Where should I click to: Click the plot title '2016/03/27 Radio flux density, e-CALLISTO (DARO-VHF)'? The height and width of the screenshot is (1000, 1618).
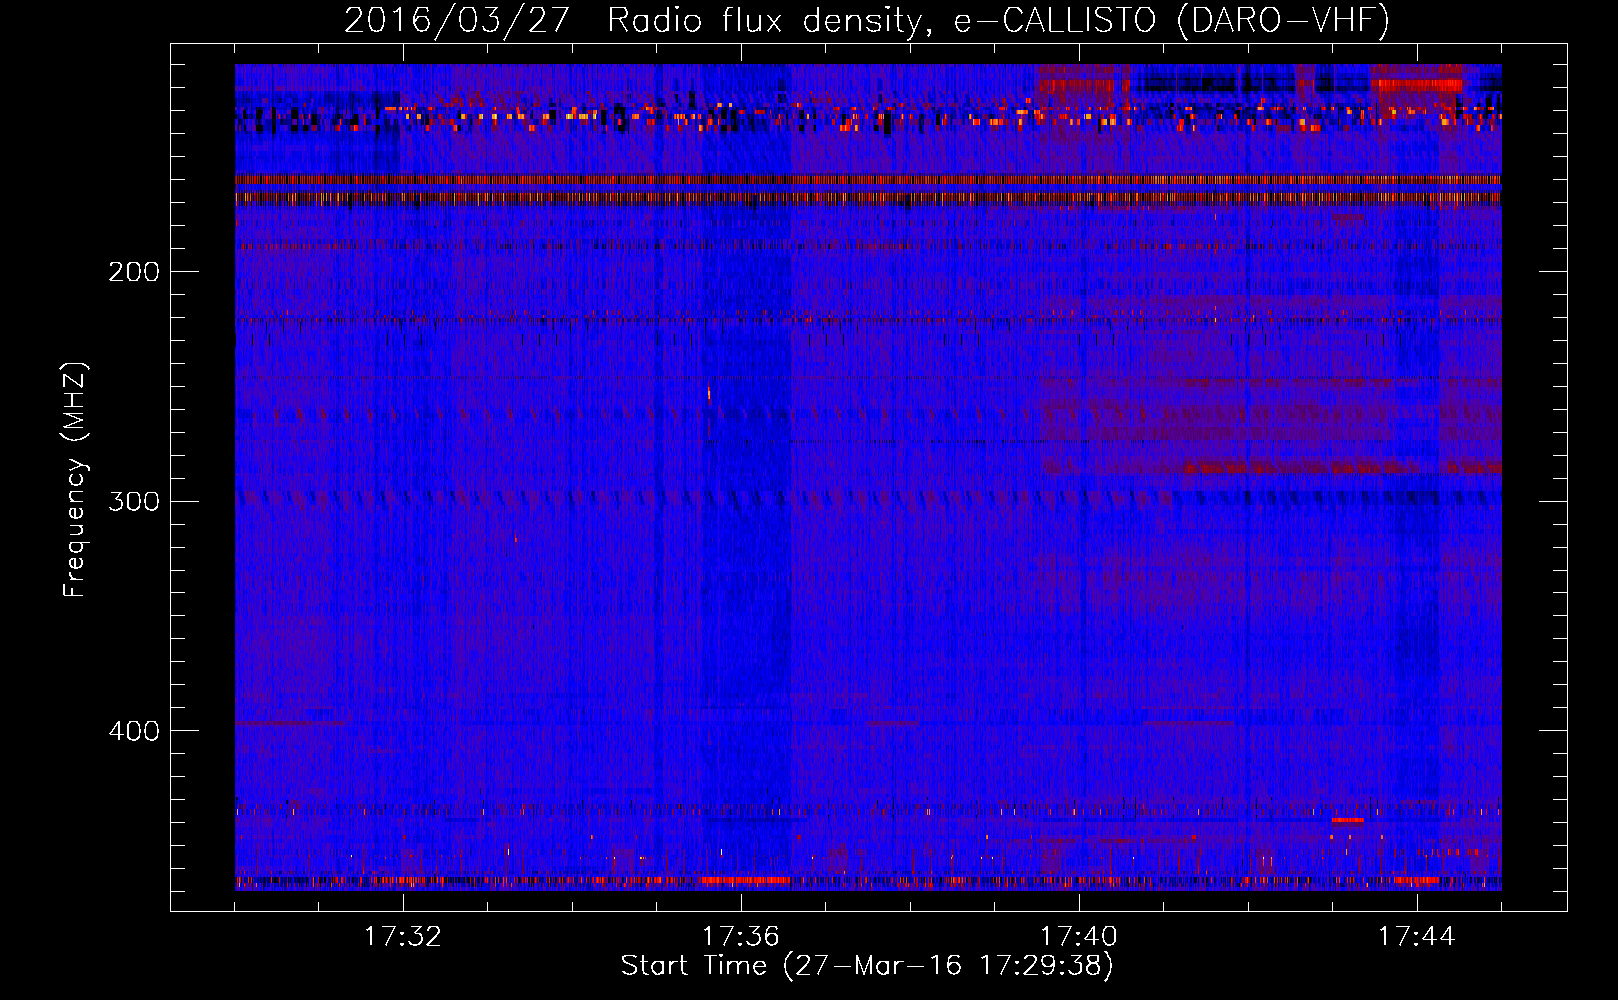tap(867, 20)
